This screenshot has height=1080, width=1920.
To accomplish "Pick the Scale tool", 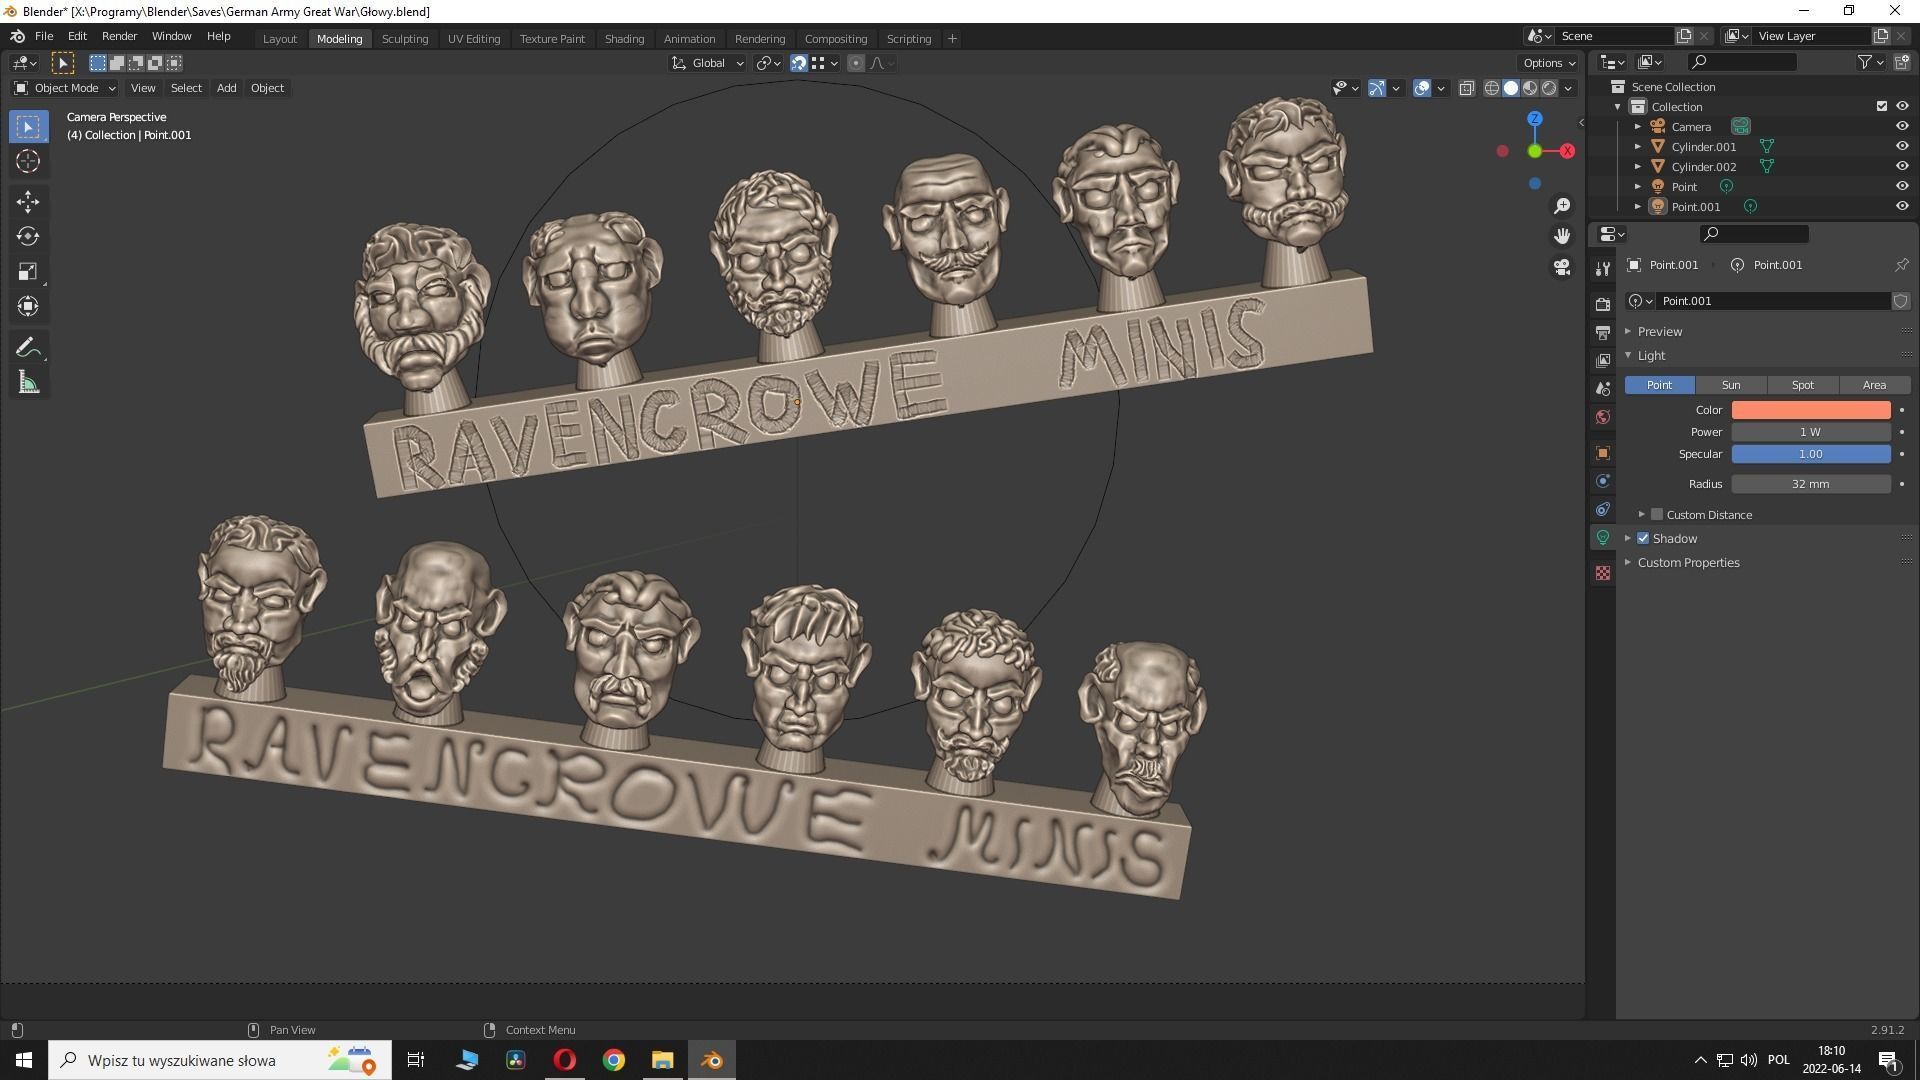I will pyautogui.click(x=28, y=272).
